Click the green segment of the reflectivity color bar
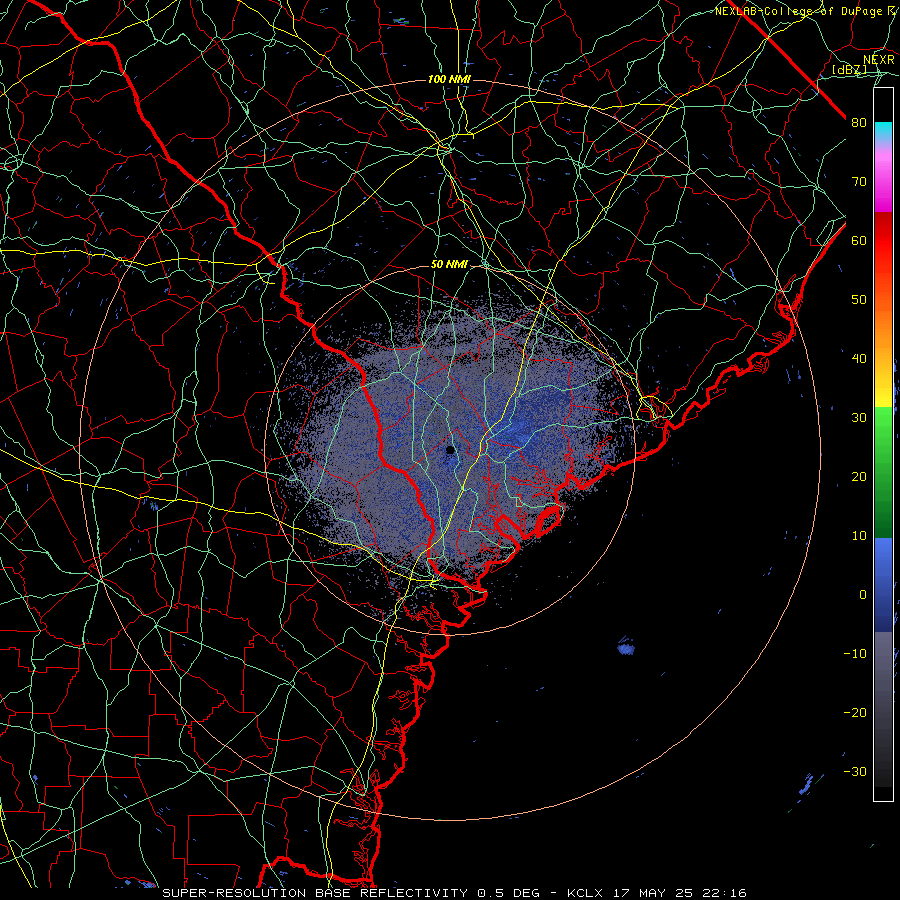 (x=883, y=472)
